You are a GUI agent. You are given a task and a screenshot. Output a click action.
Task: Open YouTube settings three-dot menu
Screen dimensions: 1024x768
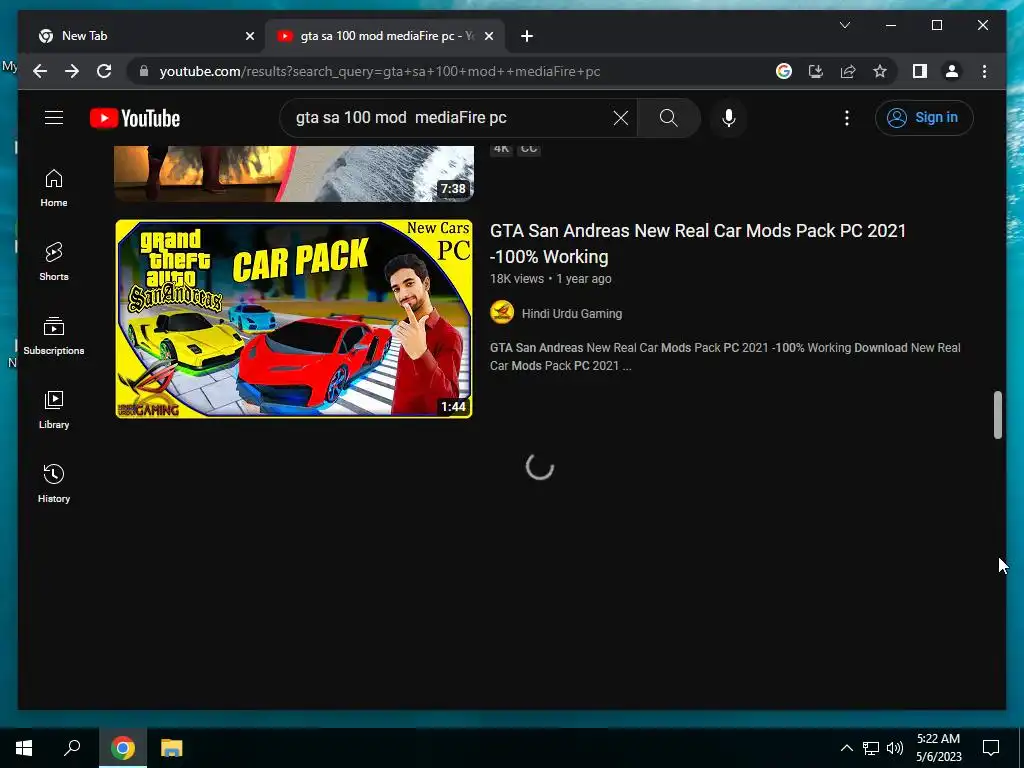coord(846,118)
